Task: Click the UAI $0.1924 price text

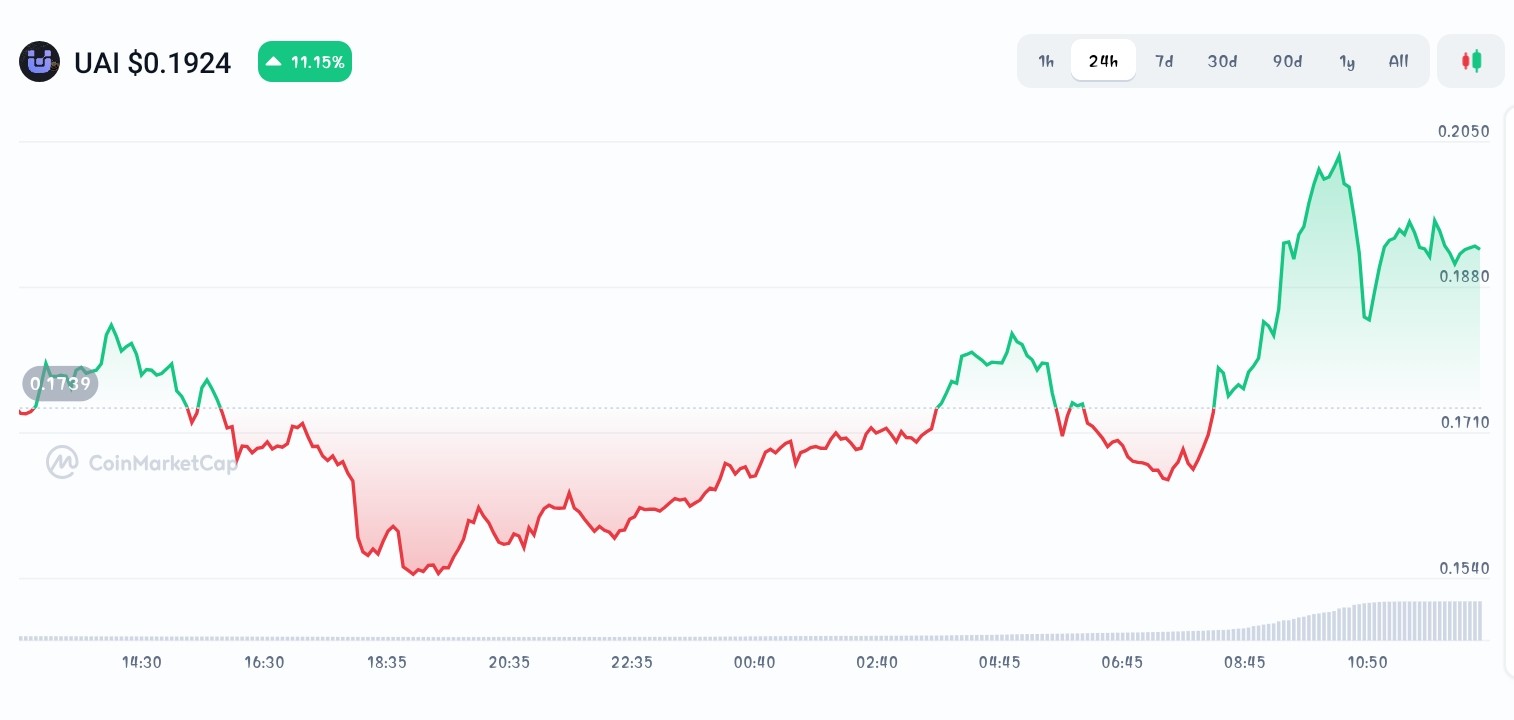Action: coord(153,63)
